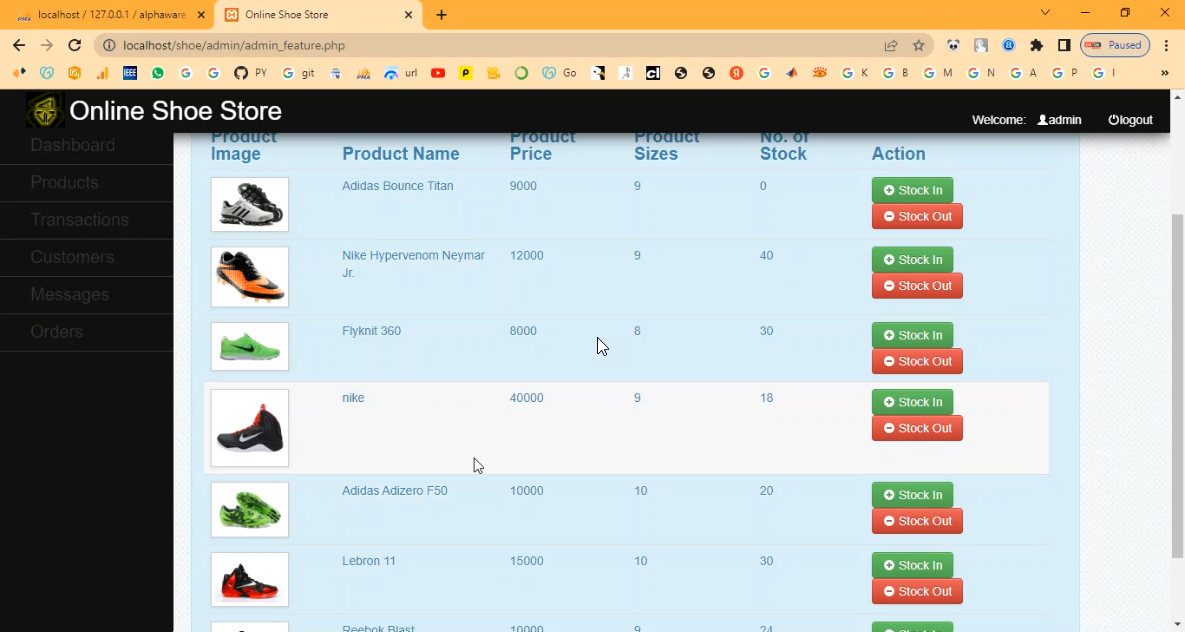
Task: Open Products in the sidebar menu
Action: (64, 182)
